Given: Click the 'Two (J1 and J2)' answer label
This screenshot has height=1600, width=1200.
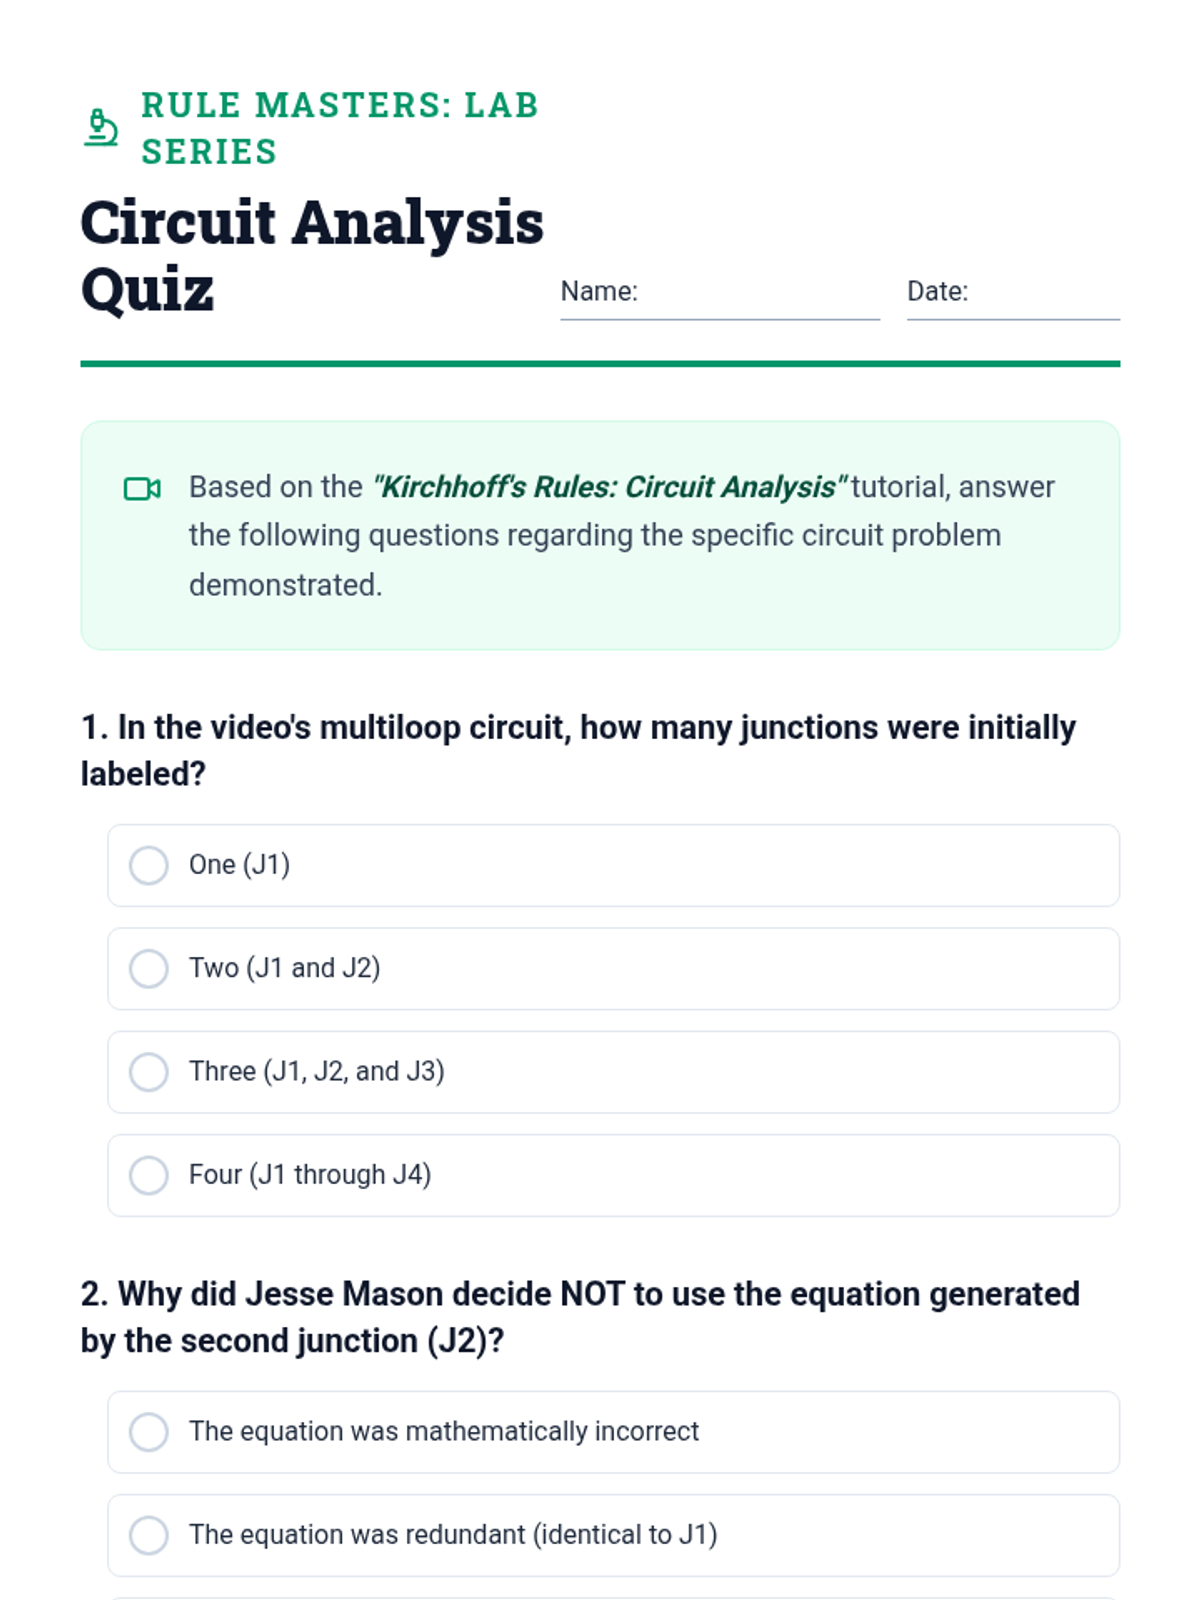Looking at the screenshot, I should (x=285, y=968).
